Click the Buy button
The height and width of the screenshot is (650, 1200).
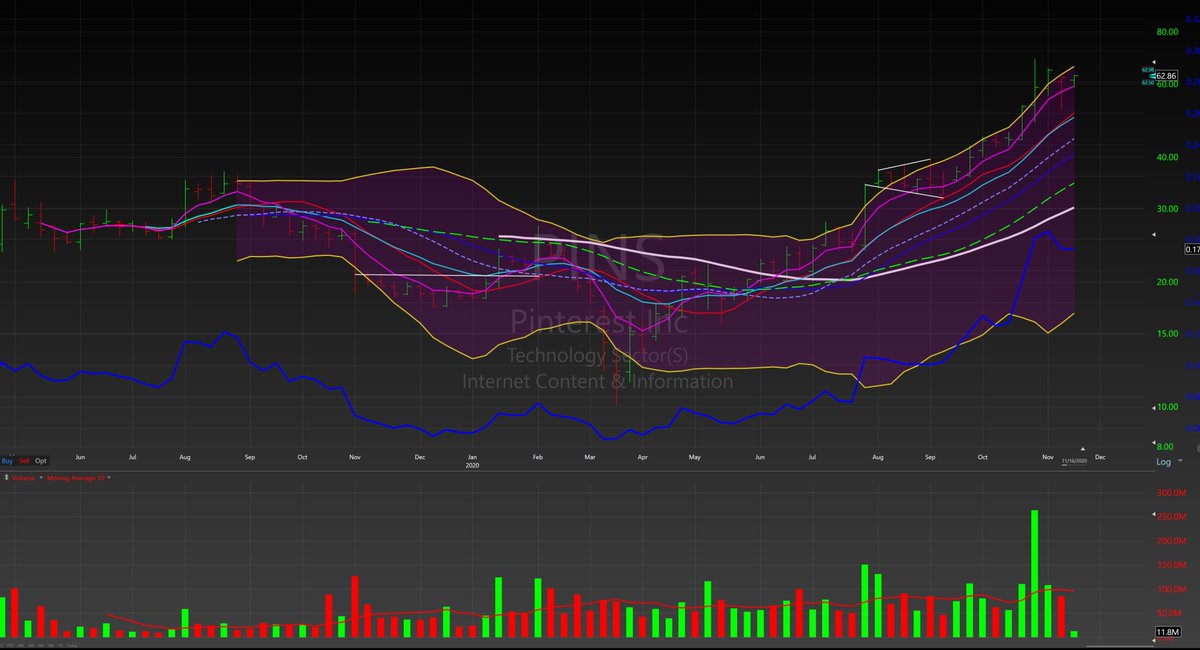[8, 461]
